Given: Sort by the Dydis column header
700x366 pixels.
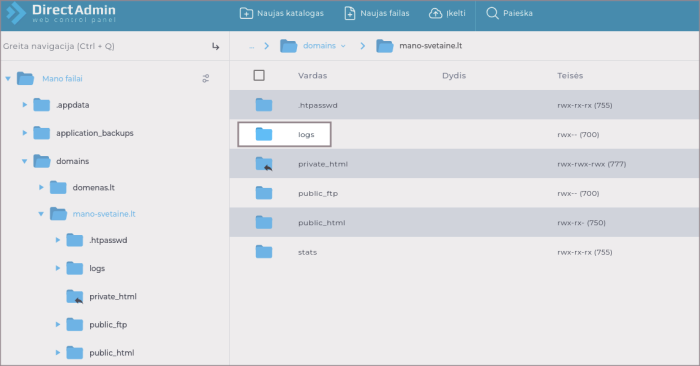Looking at the screenshot, I should [454, 75].
